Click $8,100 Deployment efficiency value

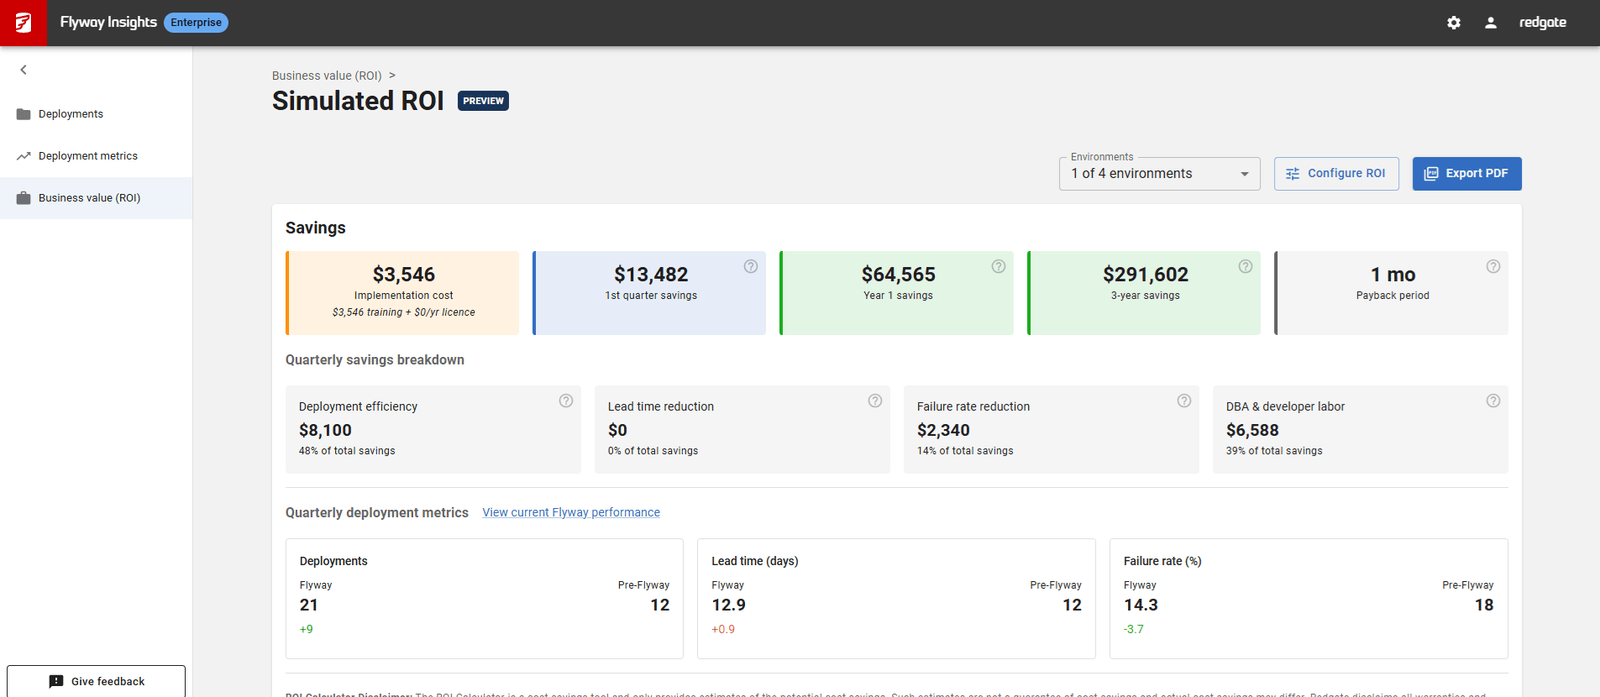coord(325,430)
